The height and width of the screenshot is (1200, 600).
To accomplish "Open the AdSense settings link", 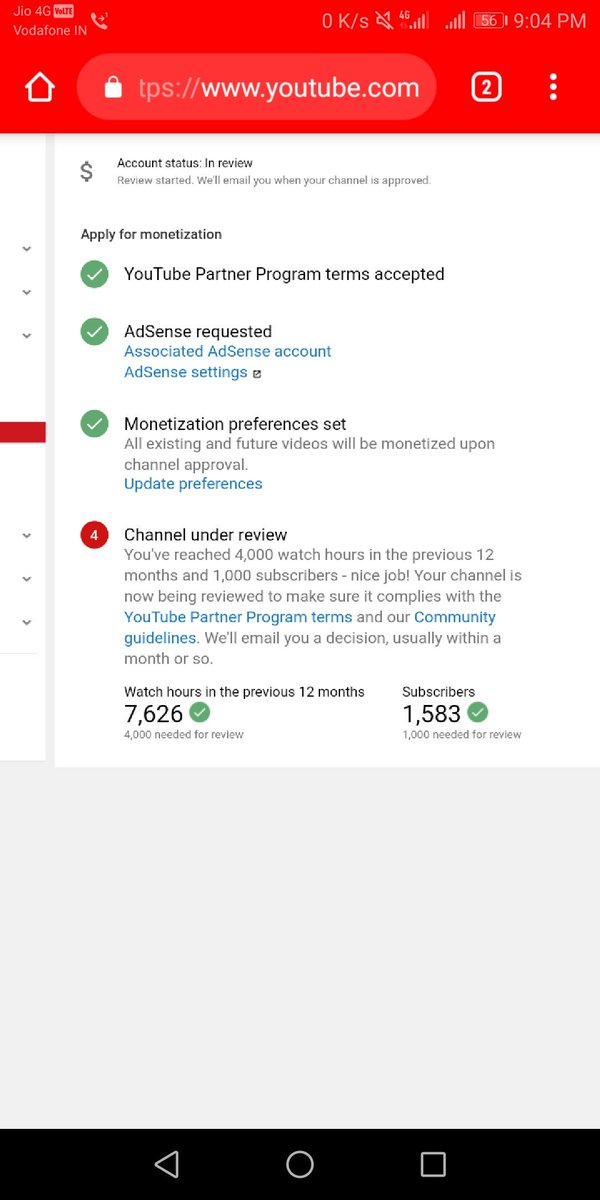I will 185,372.
